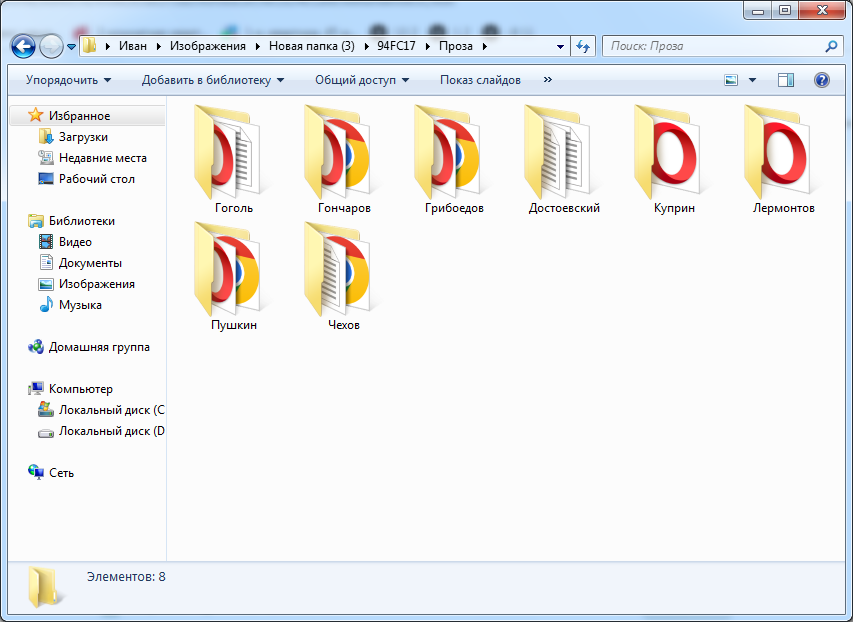Viewport: 853px width, 622px height.
Task: Open Help with the question mark icon
Action: 821,80
